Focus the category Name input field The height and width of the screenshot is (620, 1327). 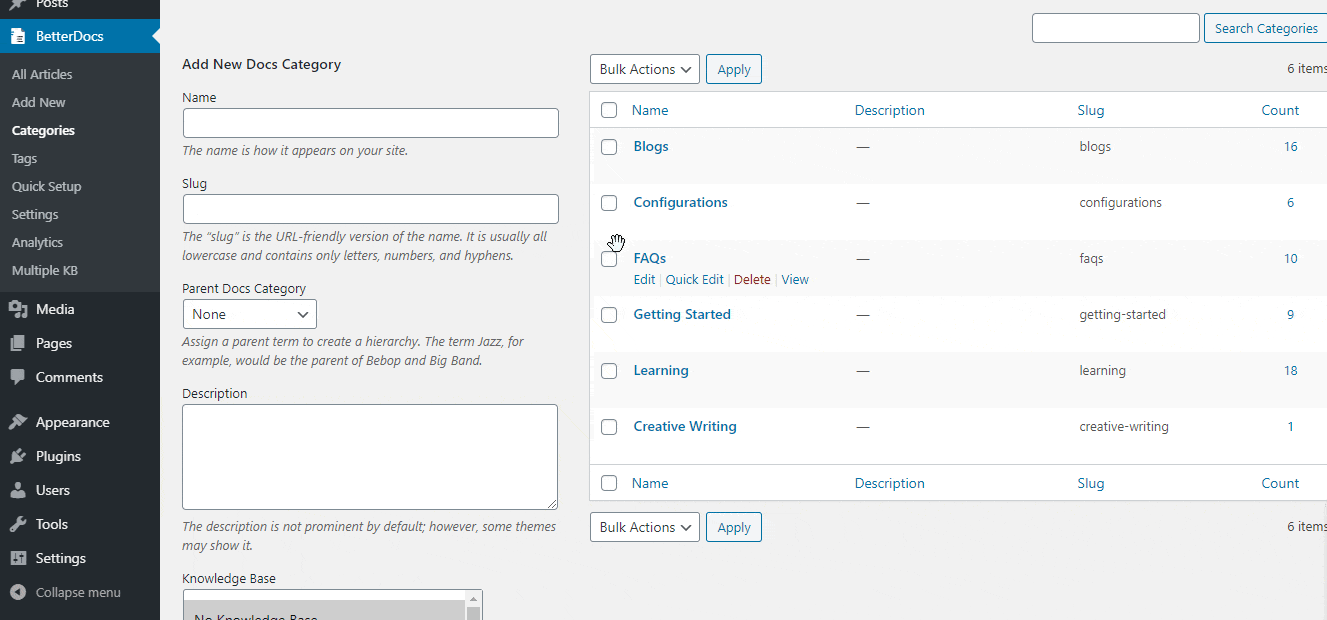tap(370, 123)
